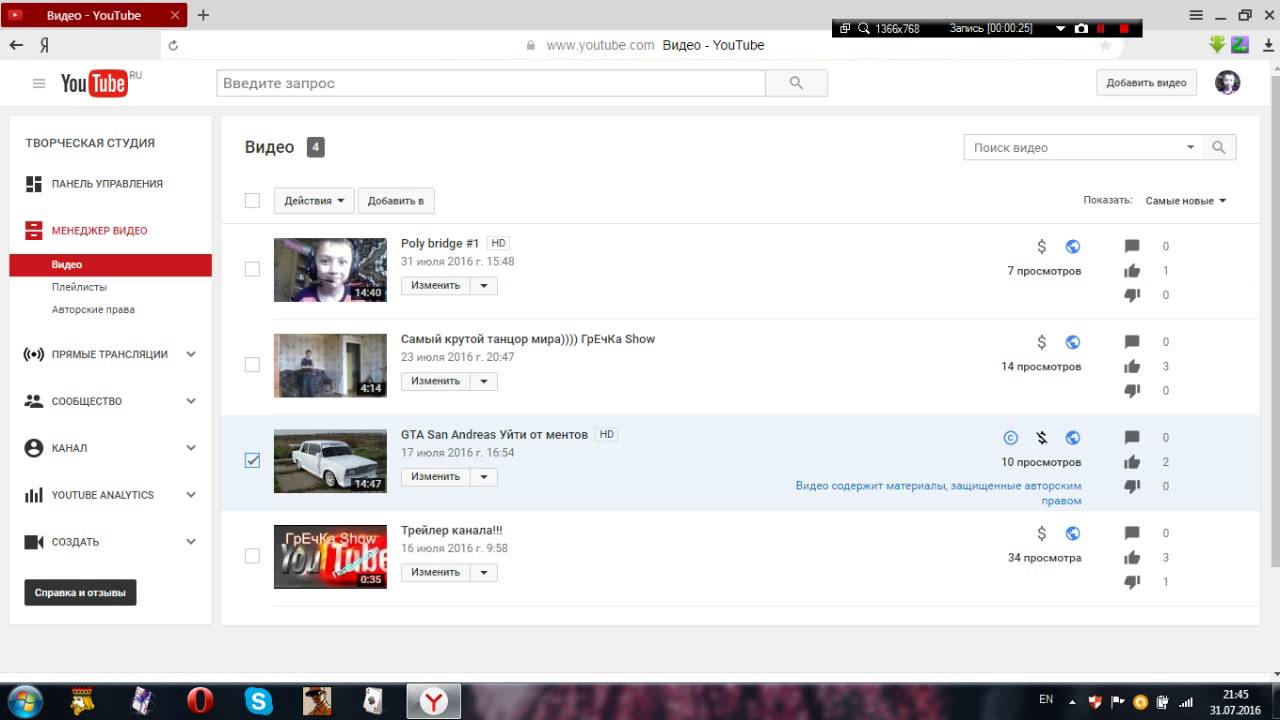1280x720 pixels.
Task: Switch to Видео - YouTube browser tab
Action: click(95, 15)
